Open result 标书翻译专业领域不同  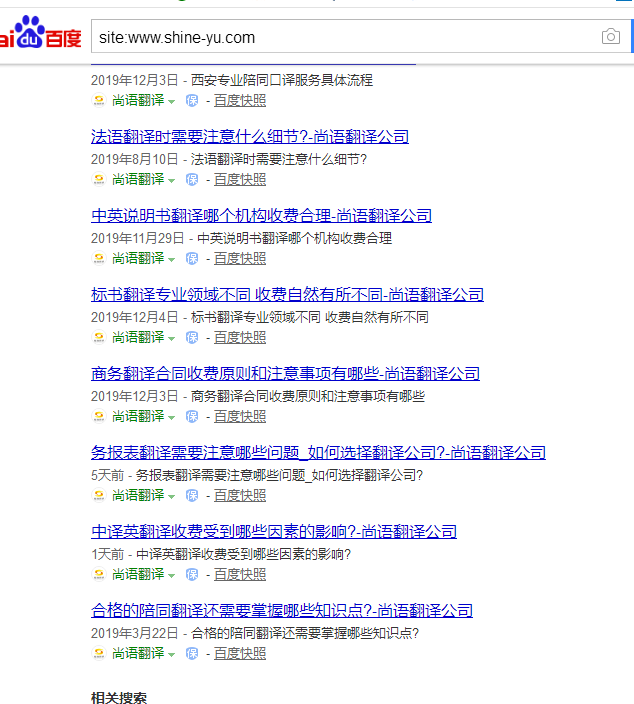click(287, 295)
